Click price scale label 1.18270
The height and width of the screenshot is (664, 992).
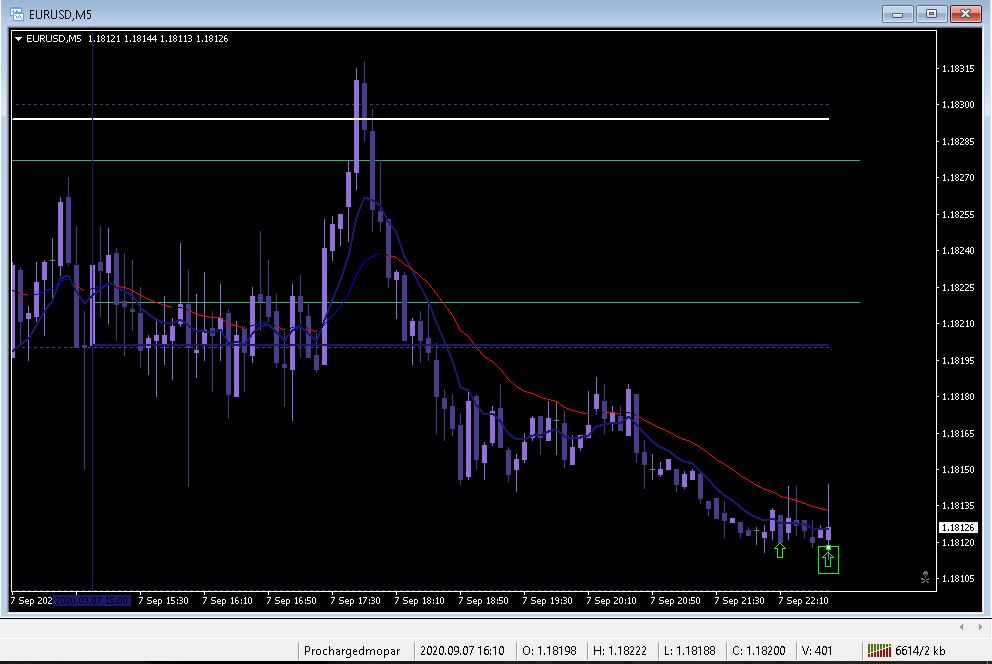pos(958,178)
